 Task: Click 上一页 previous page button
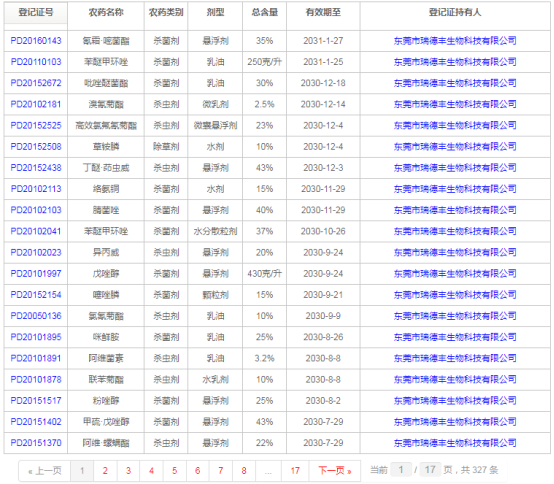pyautogui.click(x=45, y=471)
